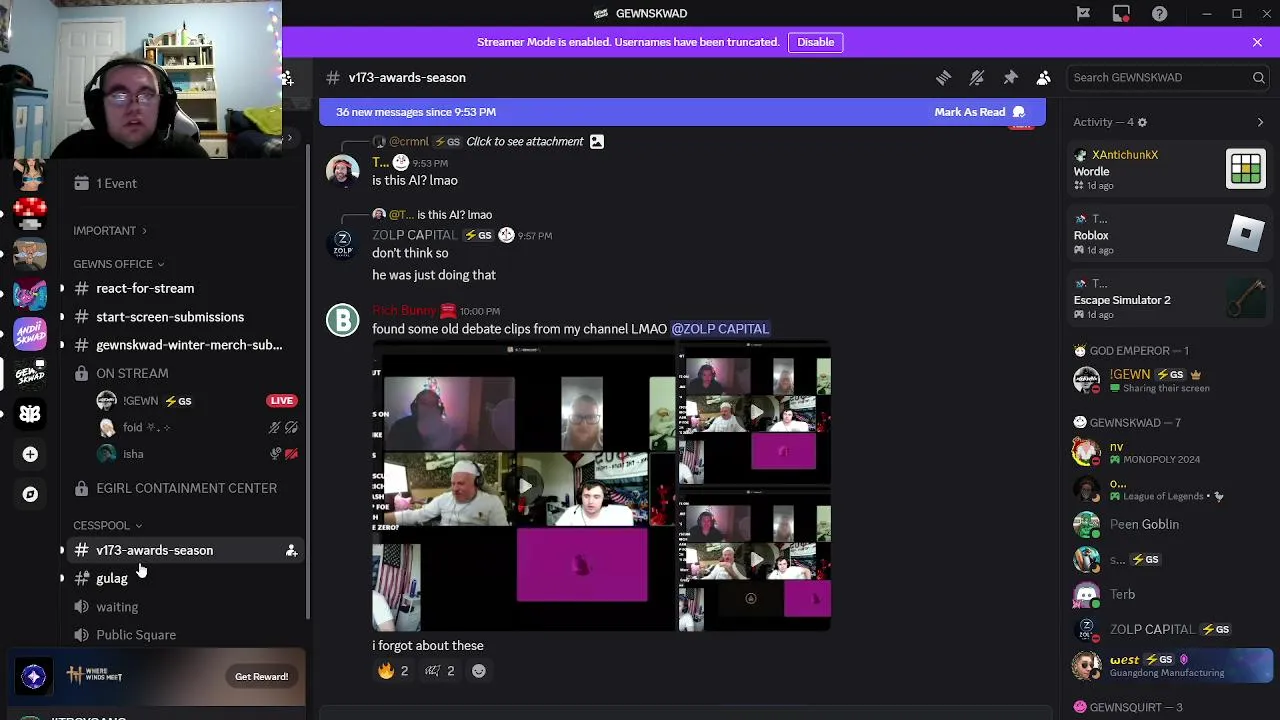Select member nv playing MONOPOLY 2024
This screenshot has width=1280, height=720.
click(x=1170, y=452)
